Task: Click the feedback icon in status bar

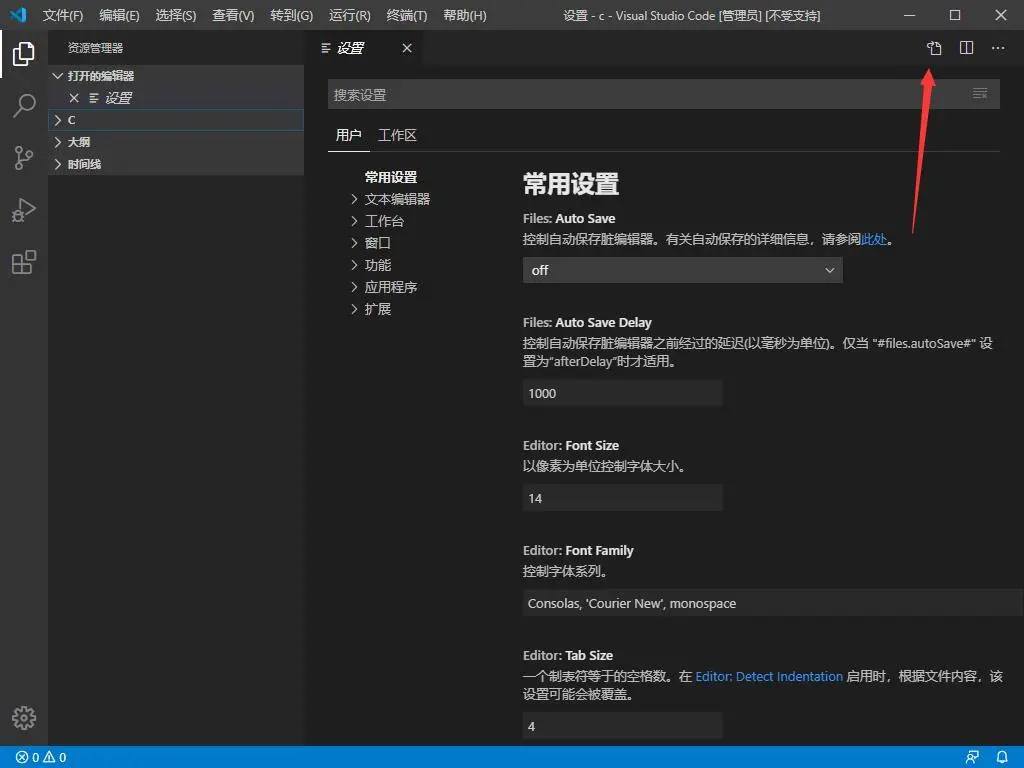Action: 972,757
